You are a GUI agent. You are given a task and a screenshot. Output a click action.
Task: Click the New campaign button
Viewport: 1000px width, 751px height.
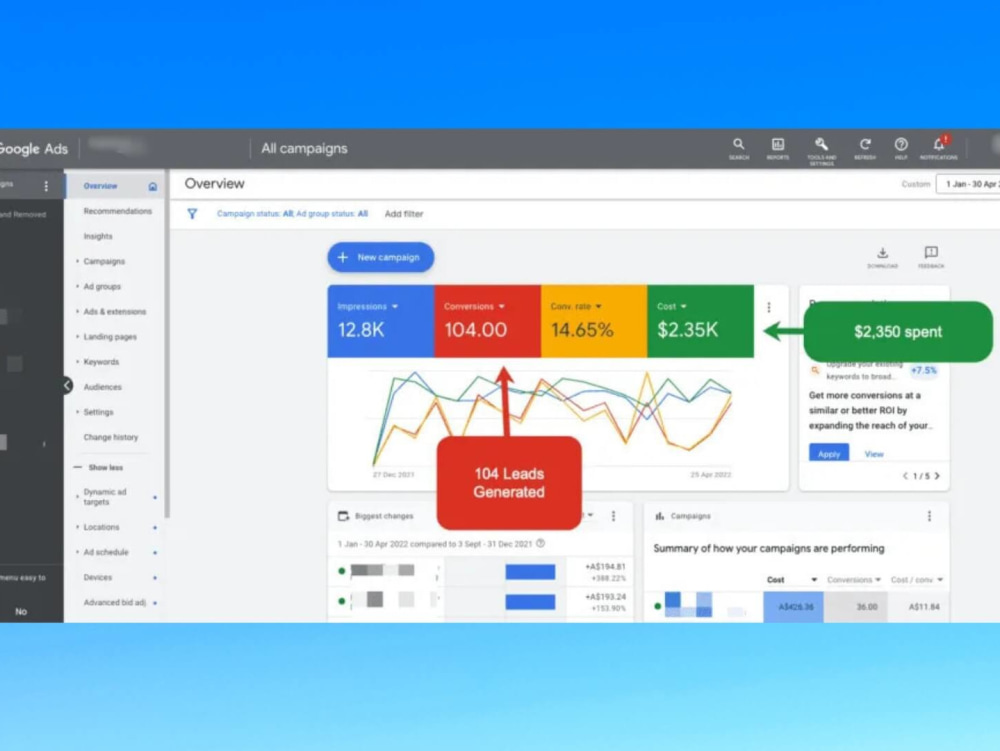[x=381, y=257]
